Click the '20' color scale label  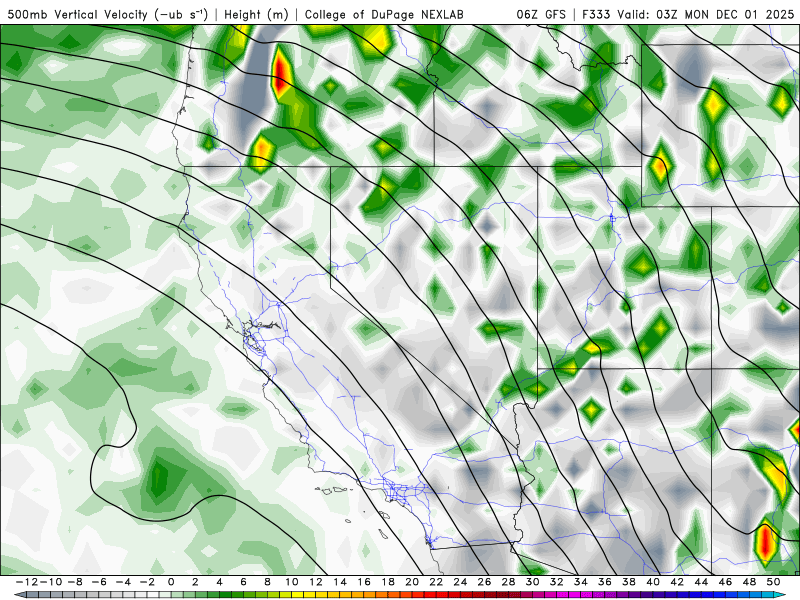click(412, 582)
